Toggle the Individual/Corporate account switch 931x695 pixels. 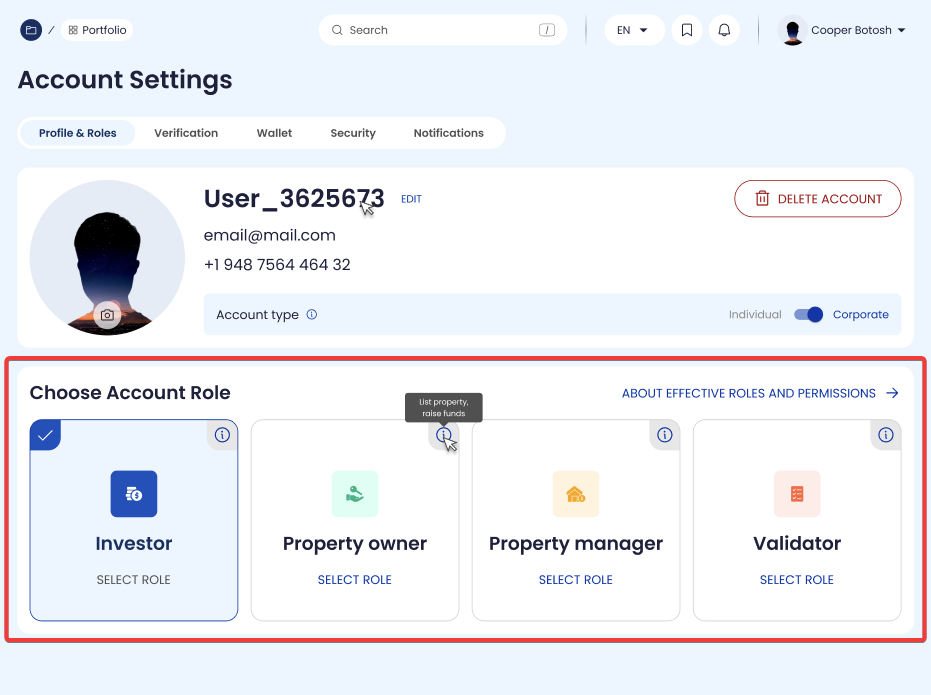pos(808,314)
